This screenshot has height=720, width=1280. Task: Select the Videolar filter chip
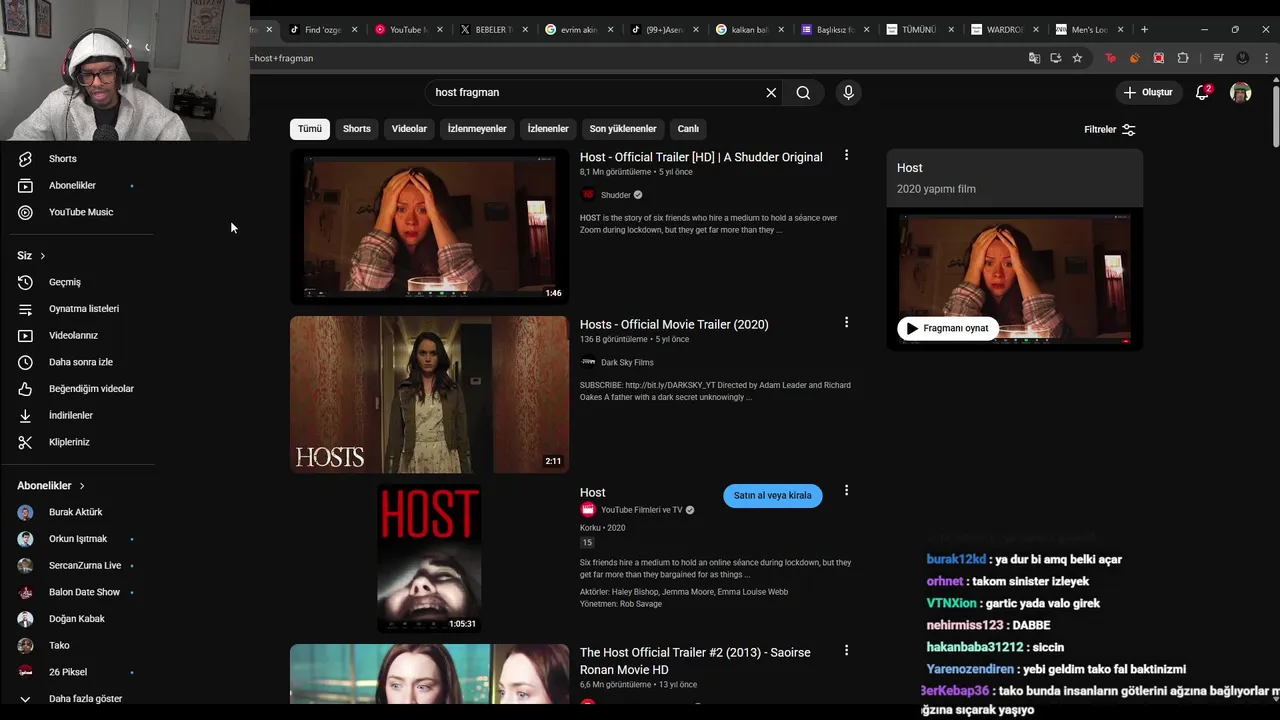[409, 129]
